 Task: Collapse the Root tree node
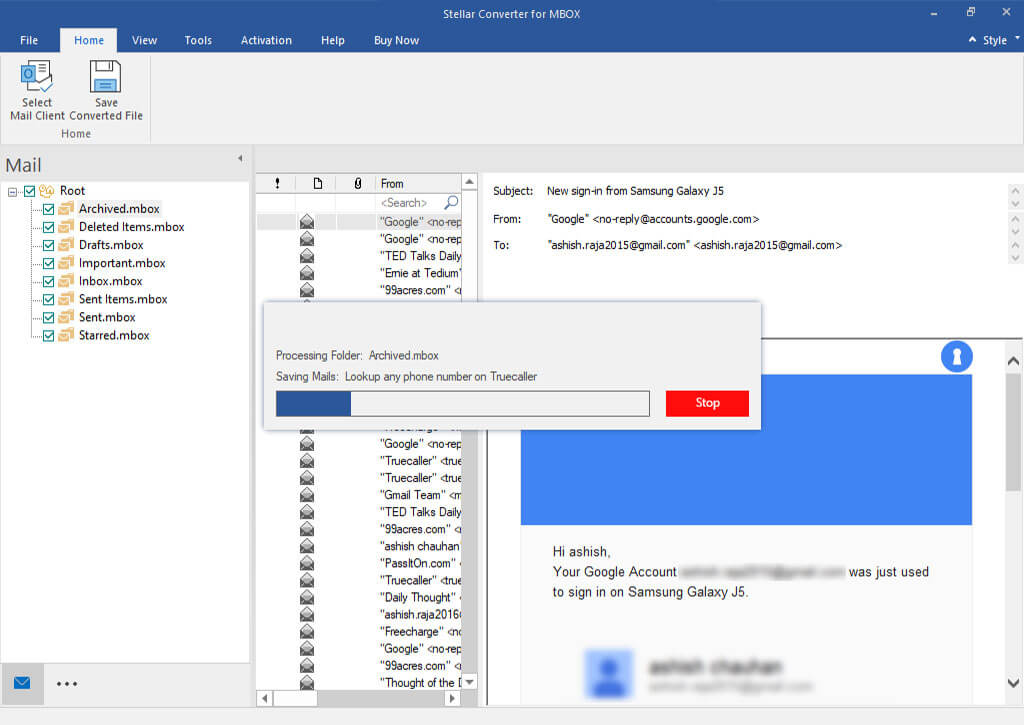point(12,192)
